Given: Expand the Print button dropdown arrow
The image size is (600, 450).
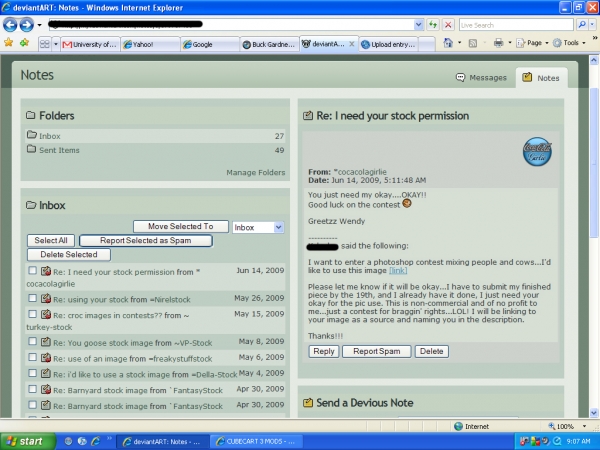Looking at the screenshot, I should tap(509, 43).
